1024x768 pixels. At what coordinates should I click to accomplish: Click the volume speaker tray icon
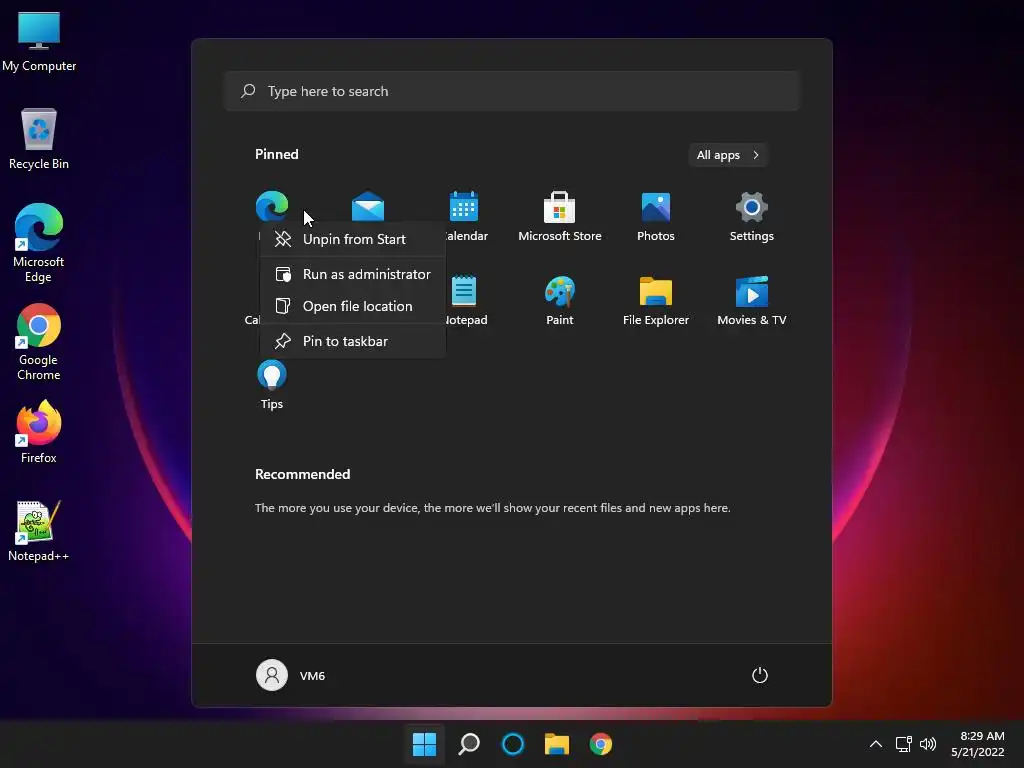[x=927, y=744]
